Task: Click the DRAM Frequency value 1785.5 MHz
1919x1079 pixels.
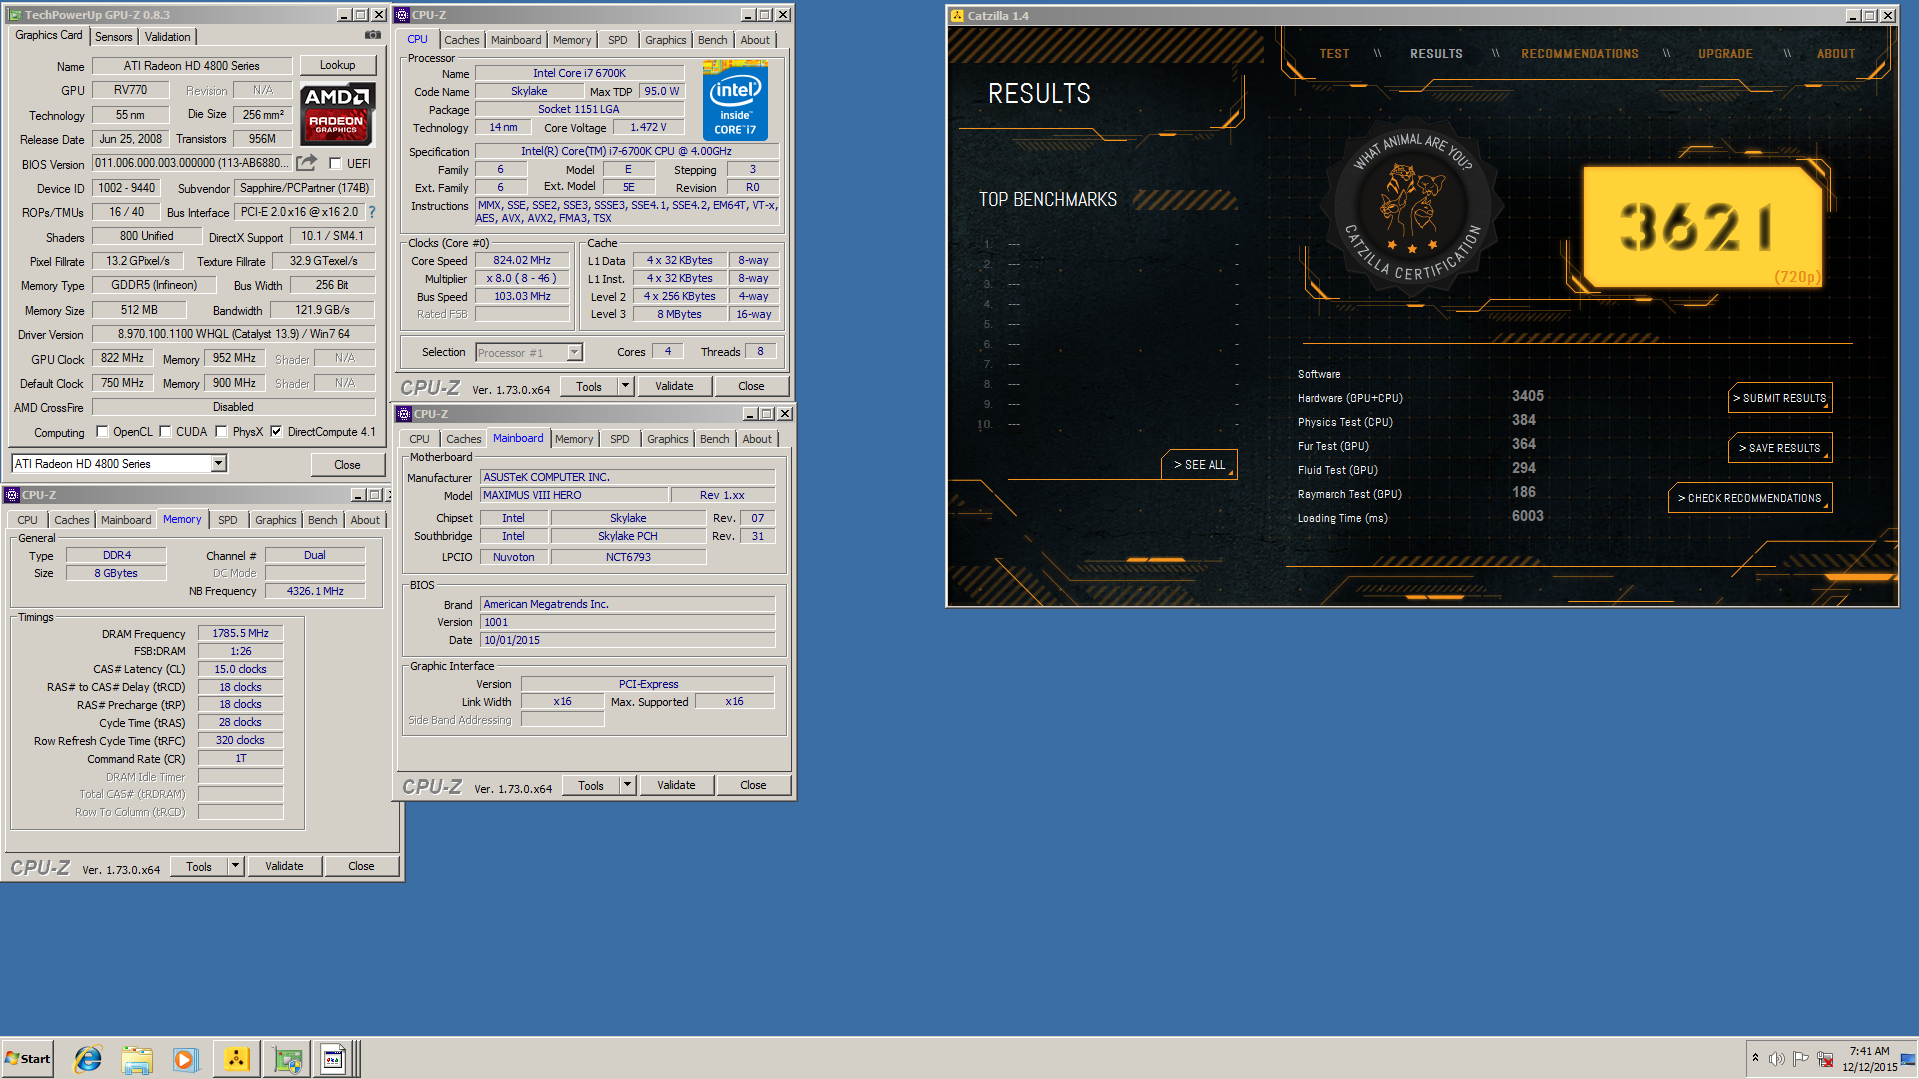Action: pos(240,633)
